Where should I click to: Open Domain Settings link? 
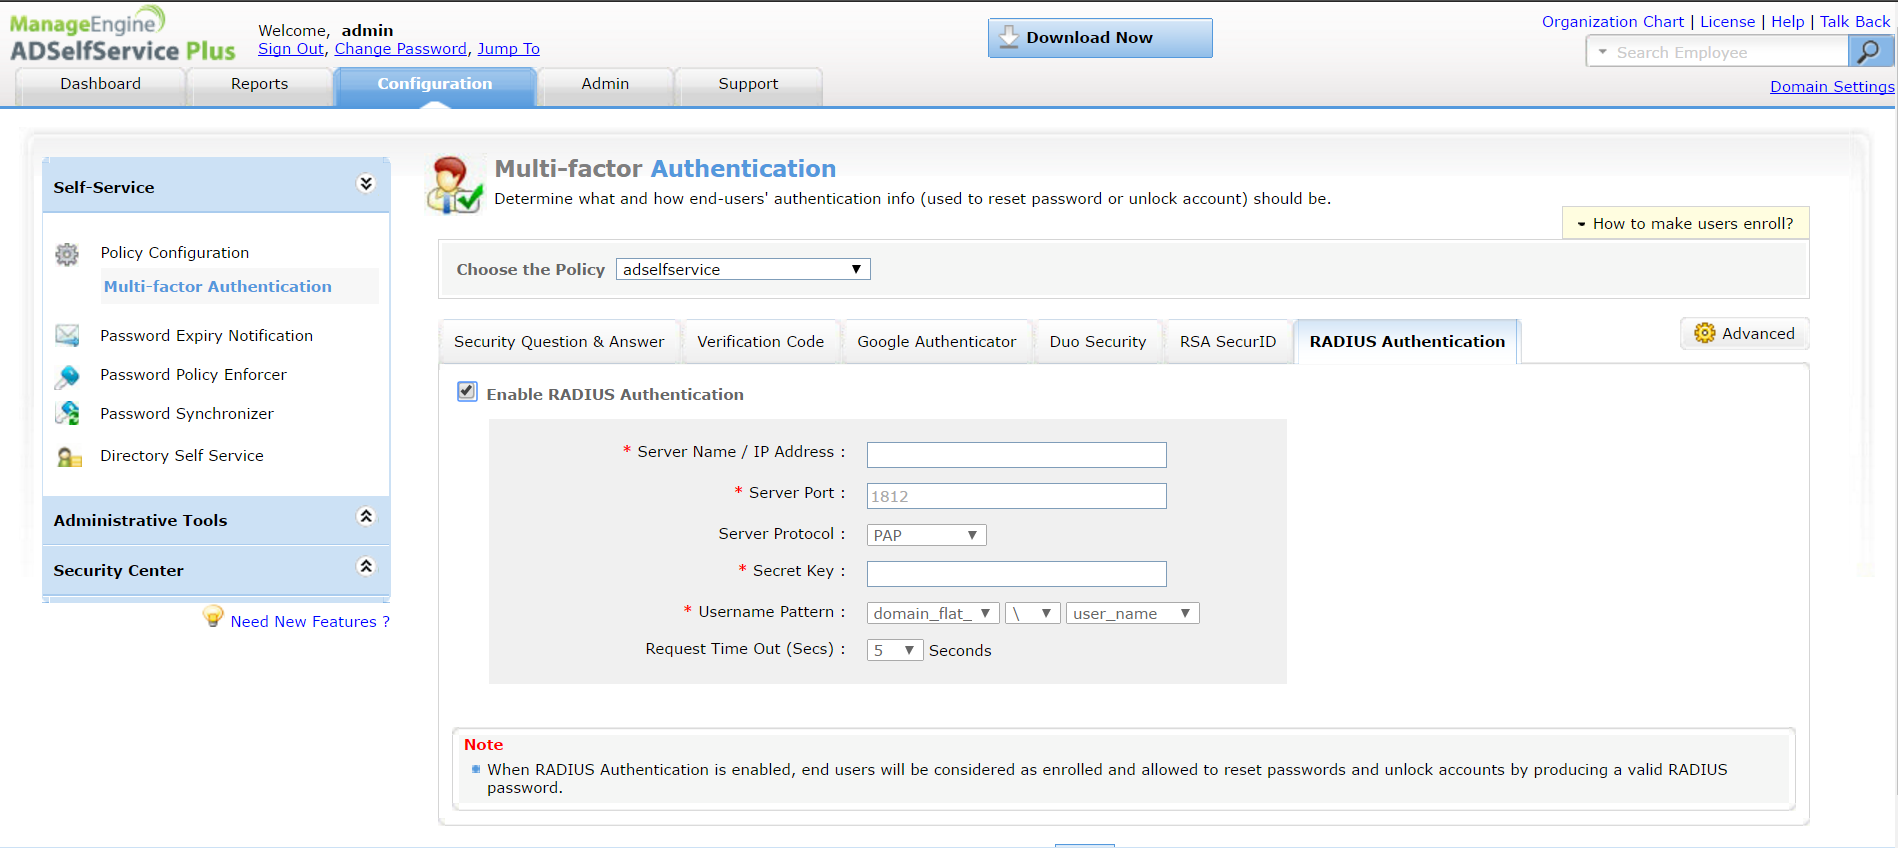[1832, 87]
